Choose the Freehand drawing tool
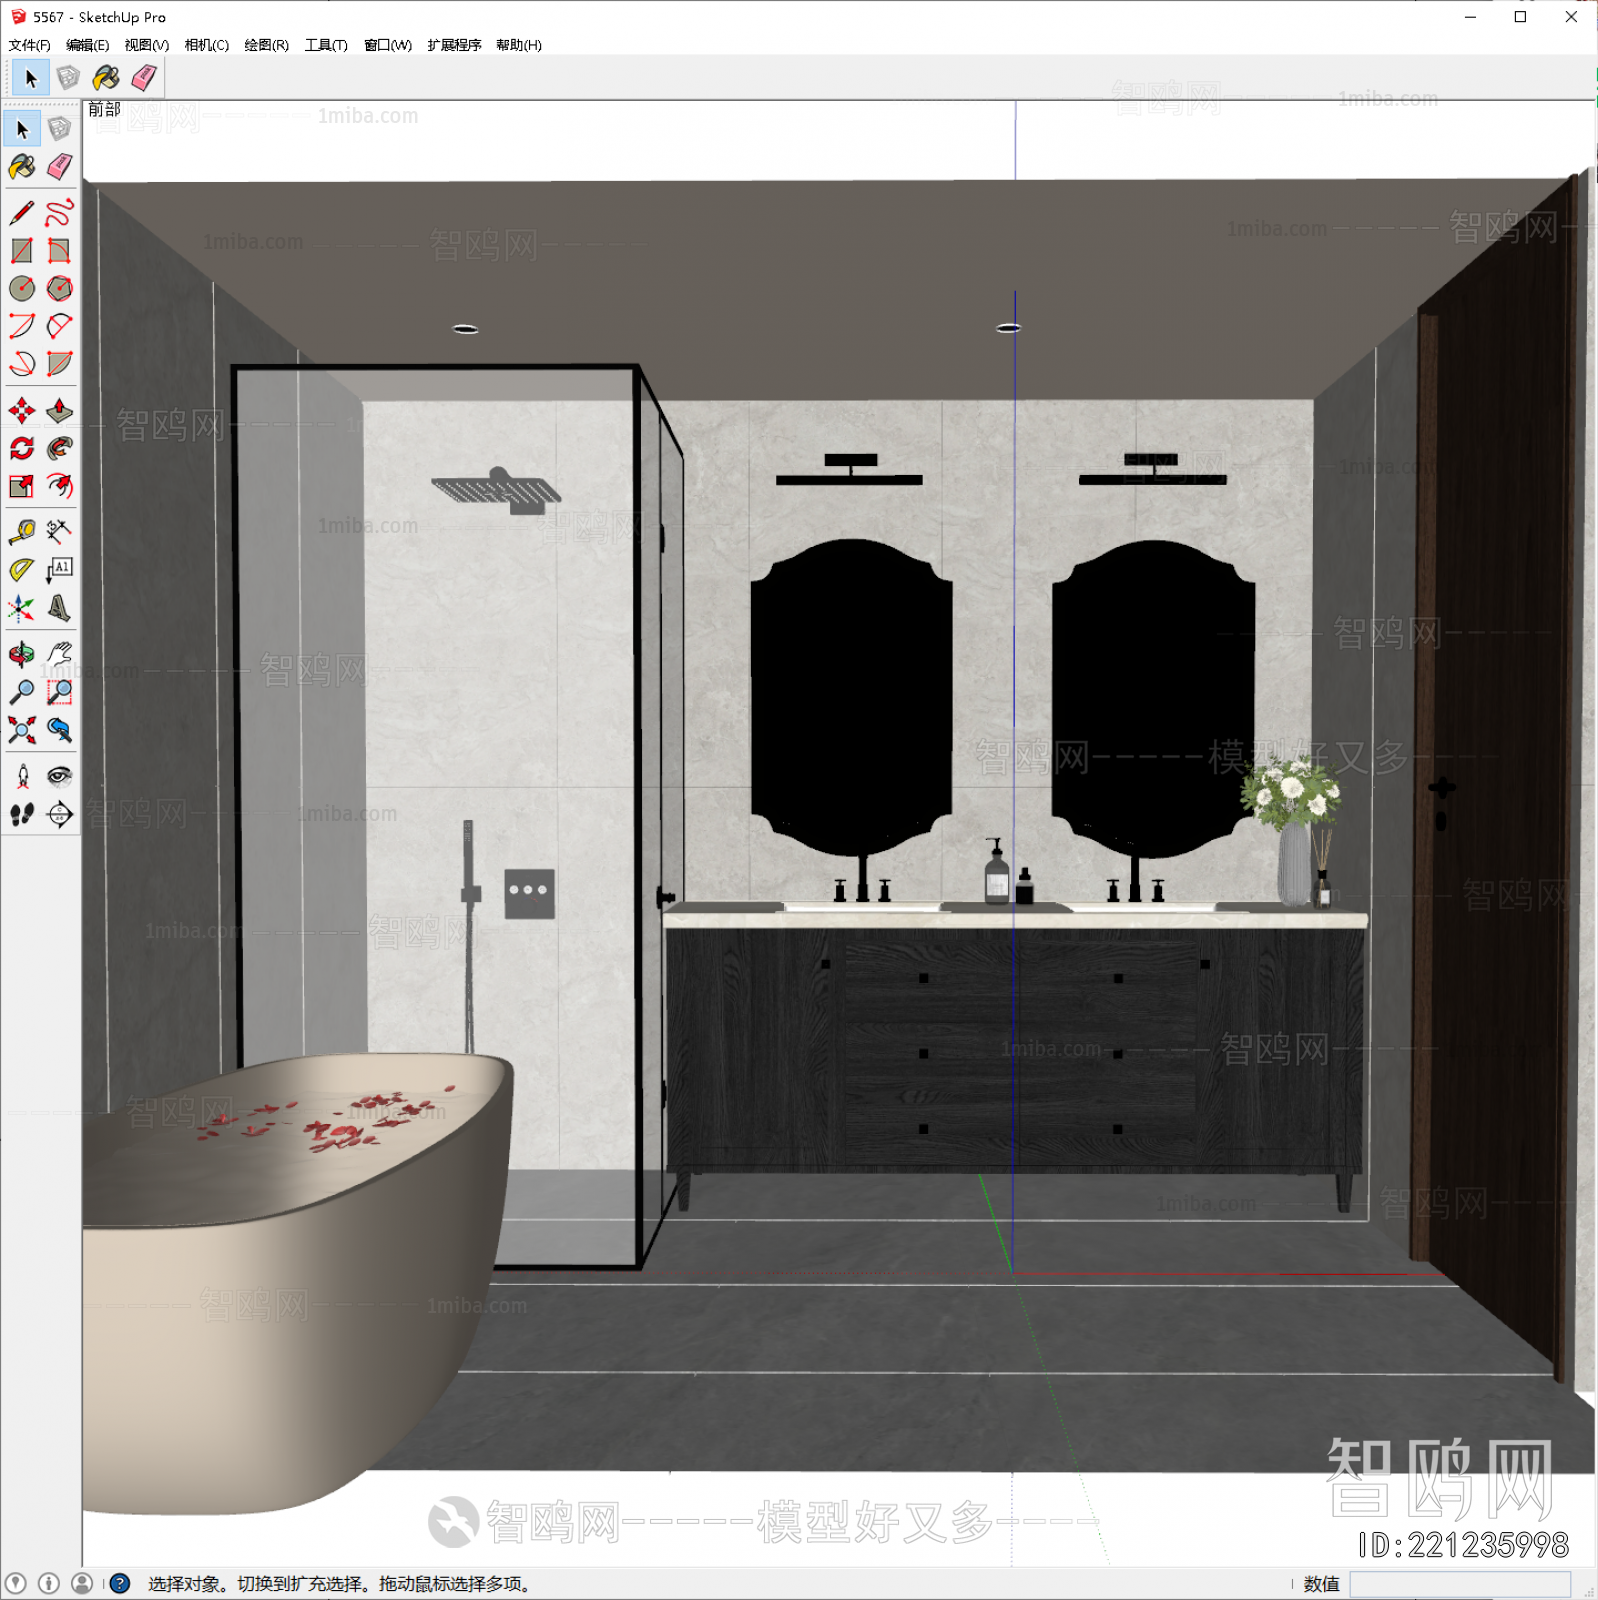This screenshot has height=1600, width=1598. [x=60, y=213]
